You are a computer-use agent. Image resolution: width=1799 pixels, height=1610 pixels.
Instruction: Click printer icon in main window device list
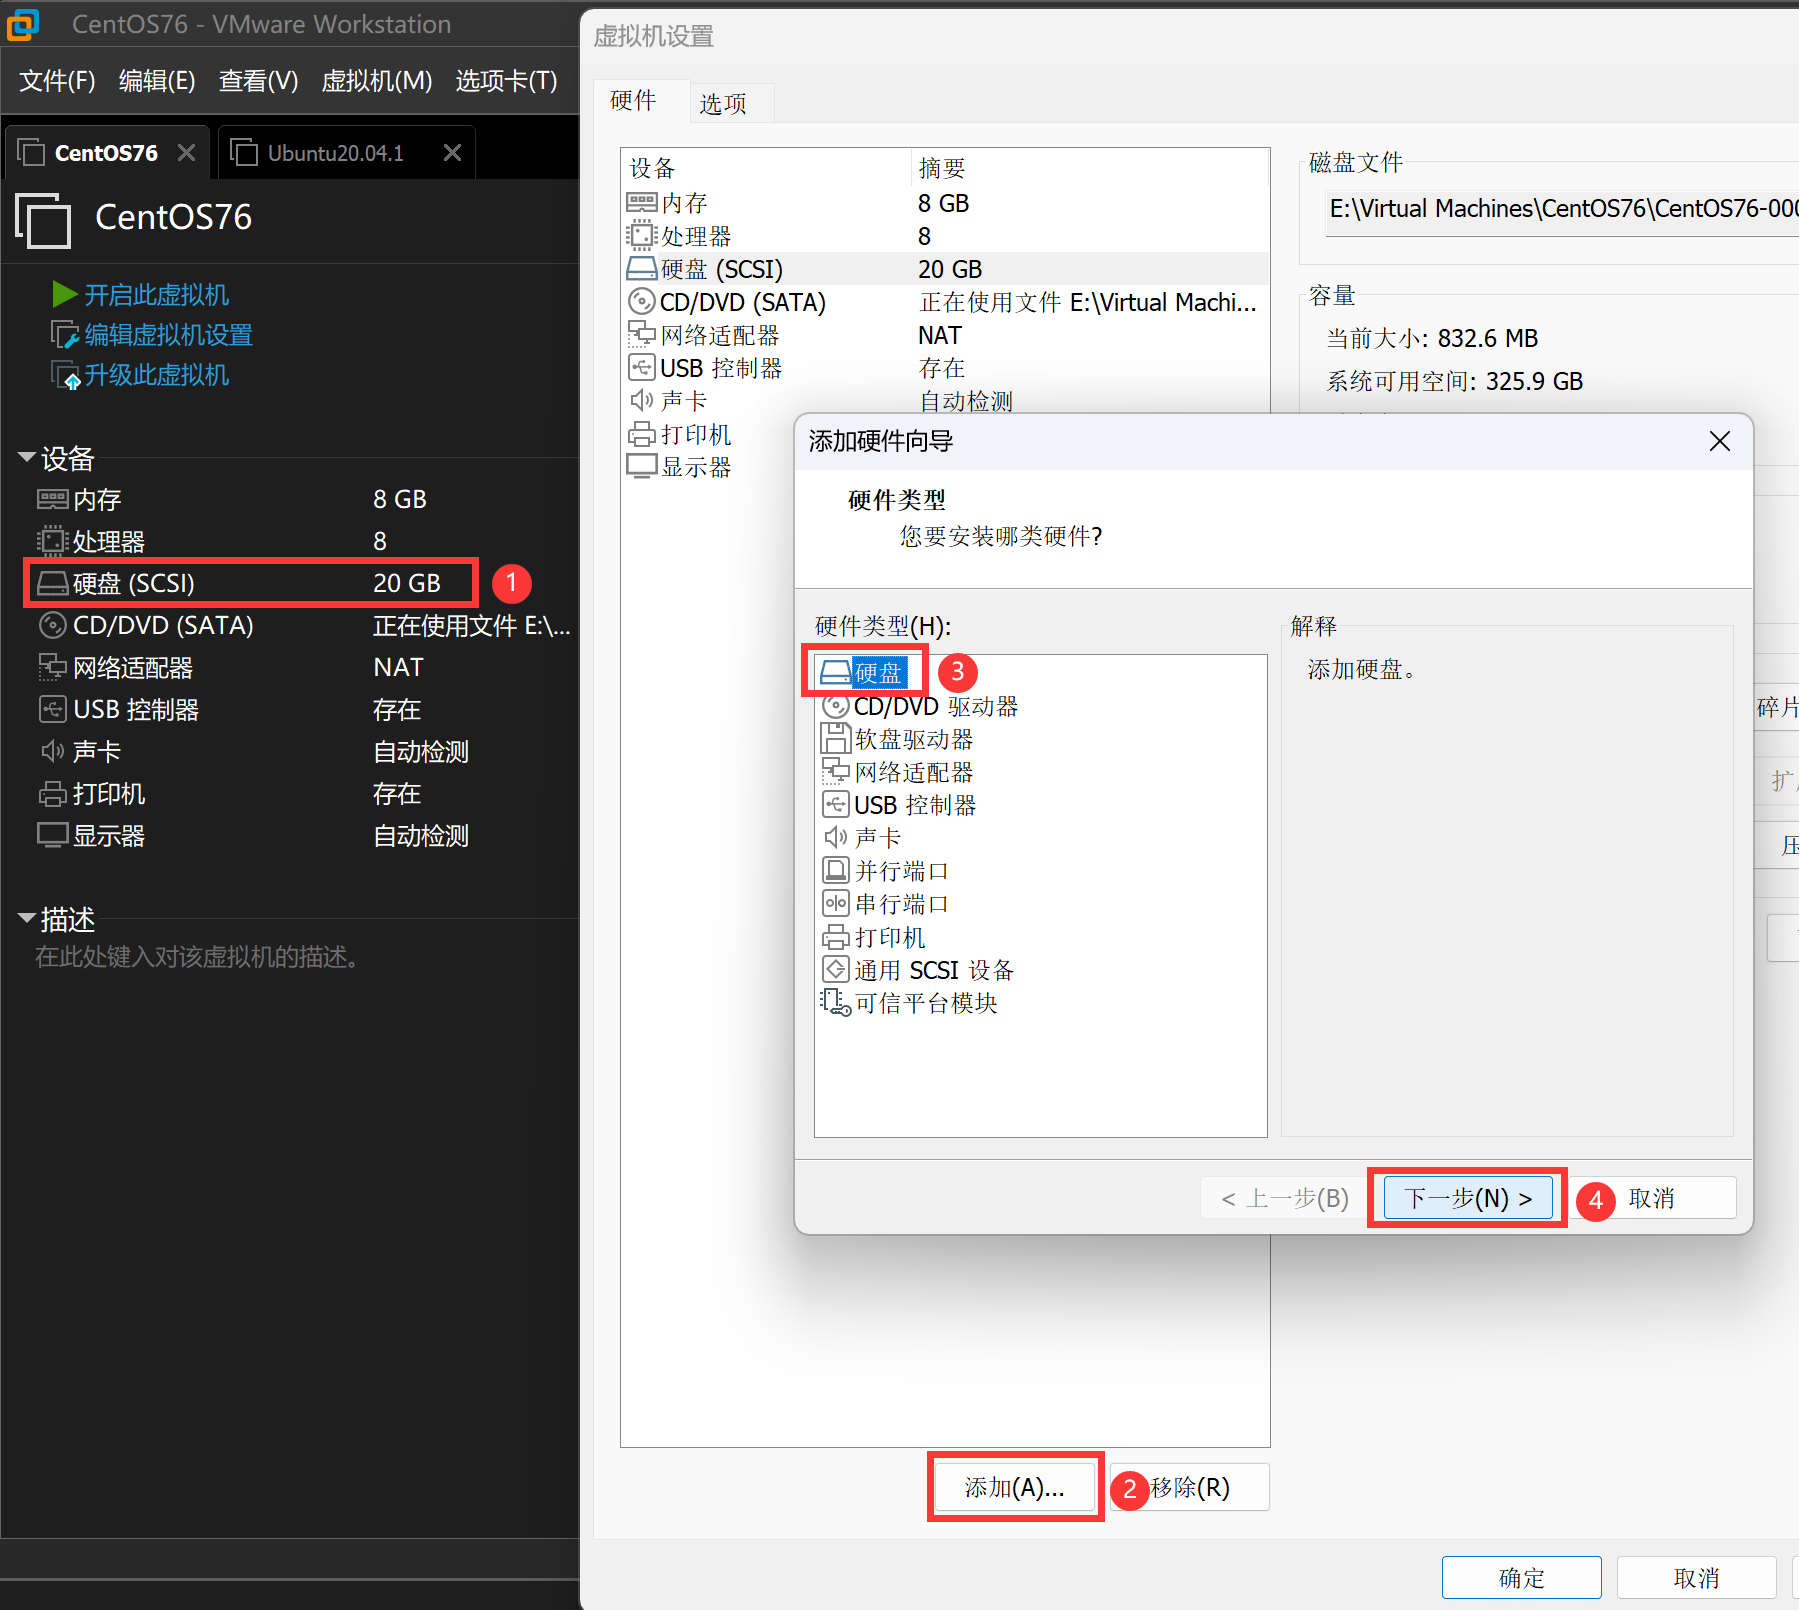[53, 794]
